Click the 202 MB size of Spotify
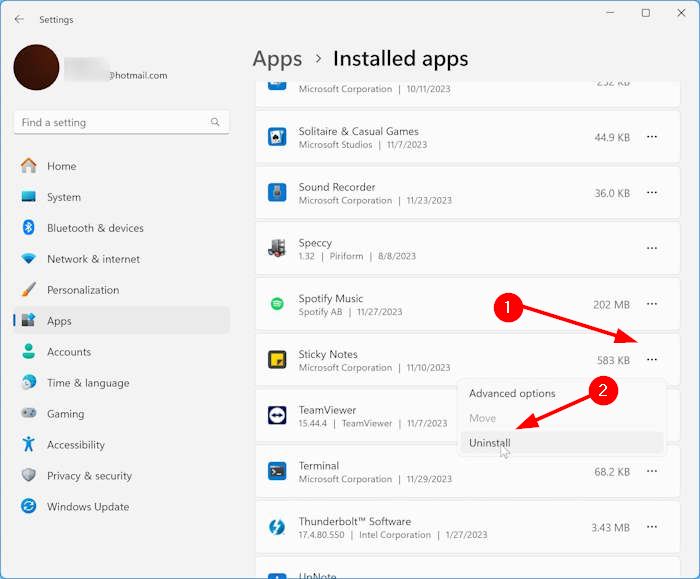Screen dimensions: 700x579 pyautogui.click(x=611, y=305)
